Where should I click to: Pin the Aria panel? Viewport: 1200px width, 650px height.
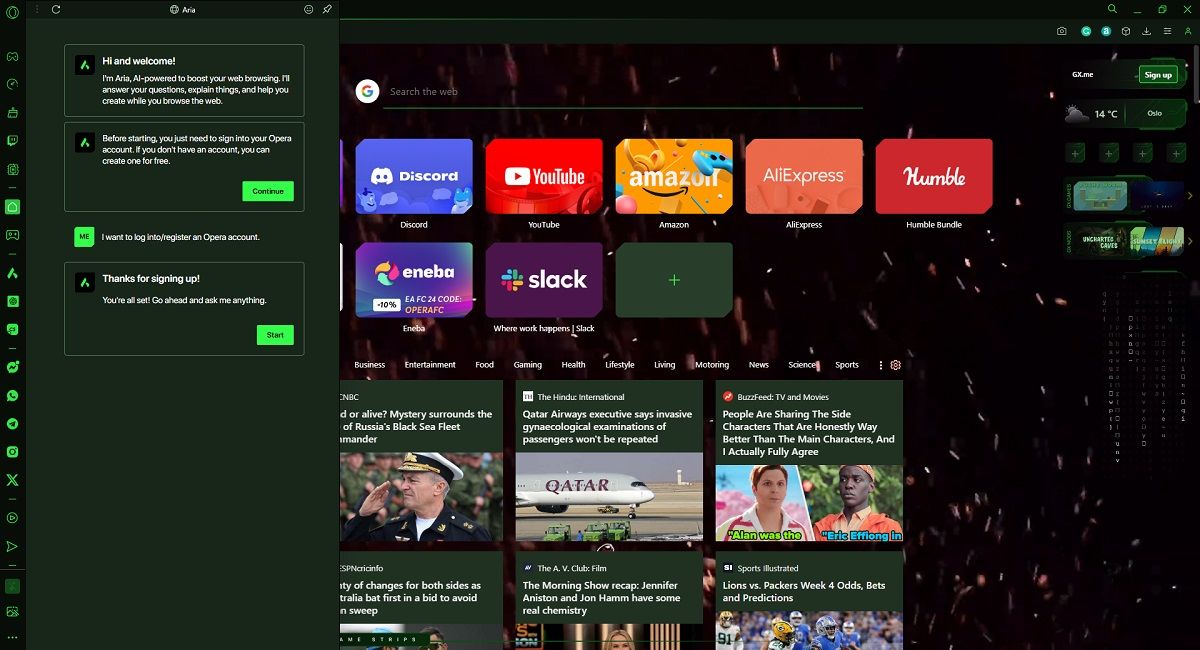click(x=326, y=9)
